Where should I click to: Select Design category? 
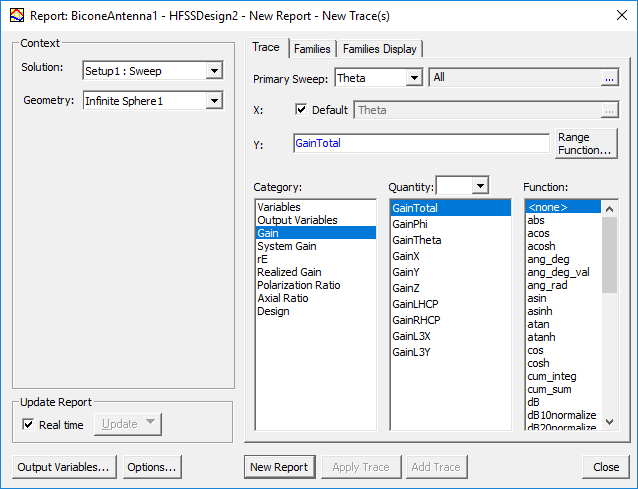[x=316, y=311]
